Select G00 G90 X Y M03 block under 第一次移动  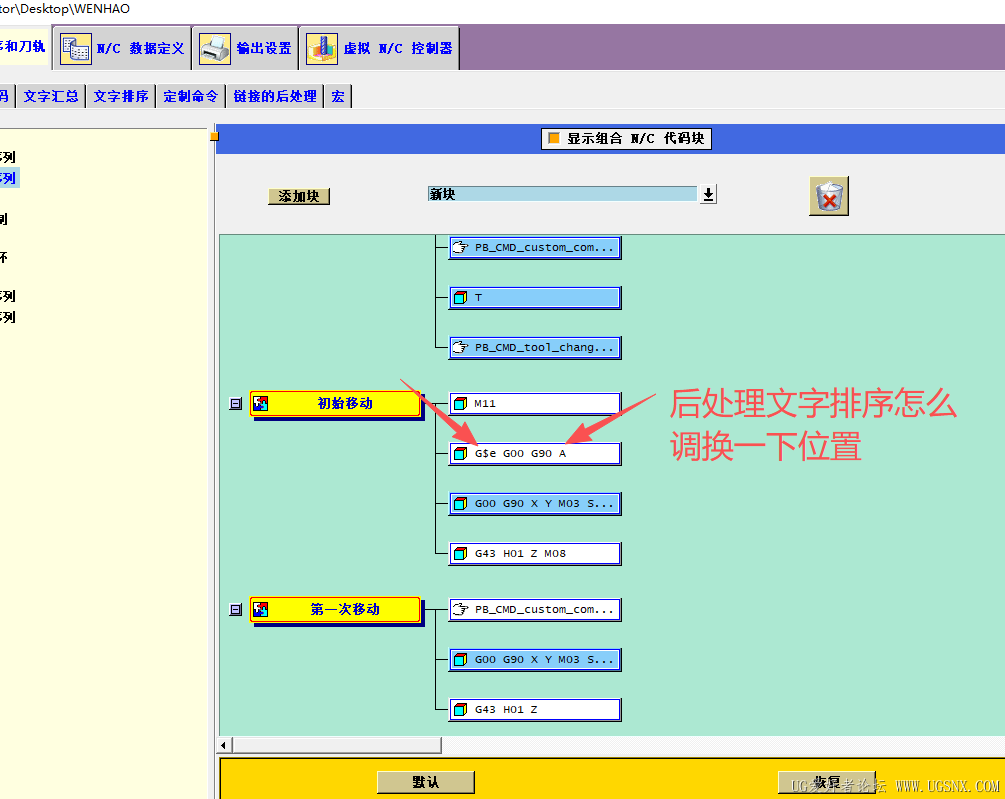coord(535,659)
